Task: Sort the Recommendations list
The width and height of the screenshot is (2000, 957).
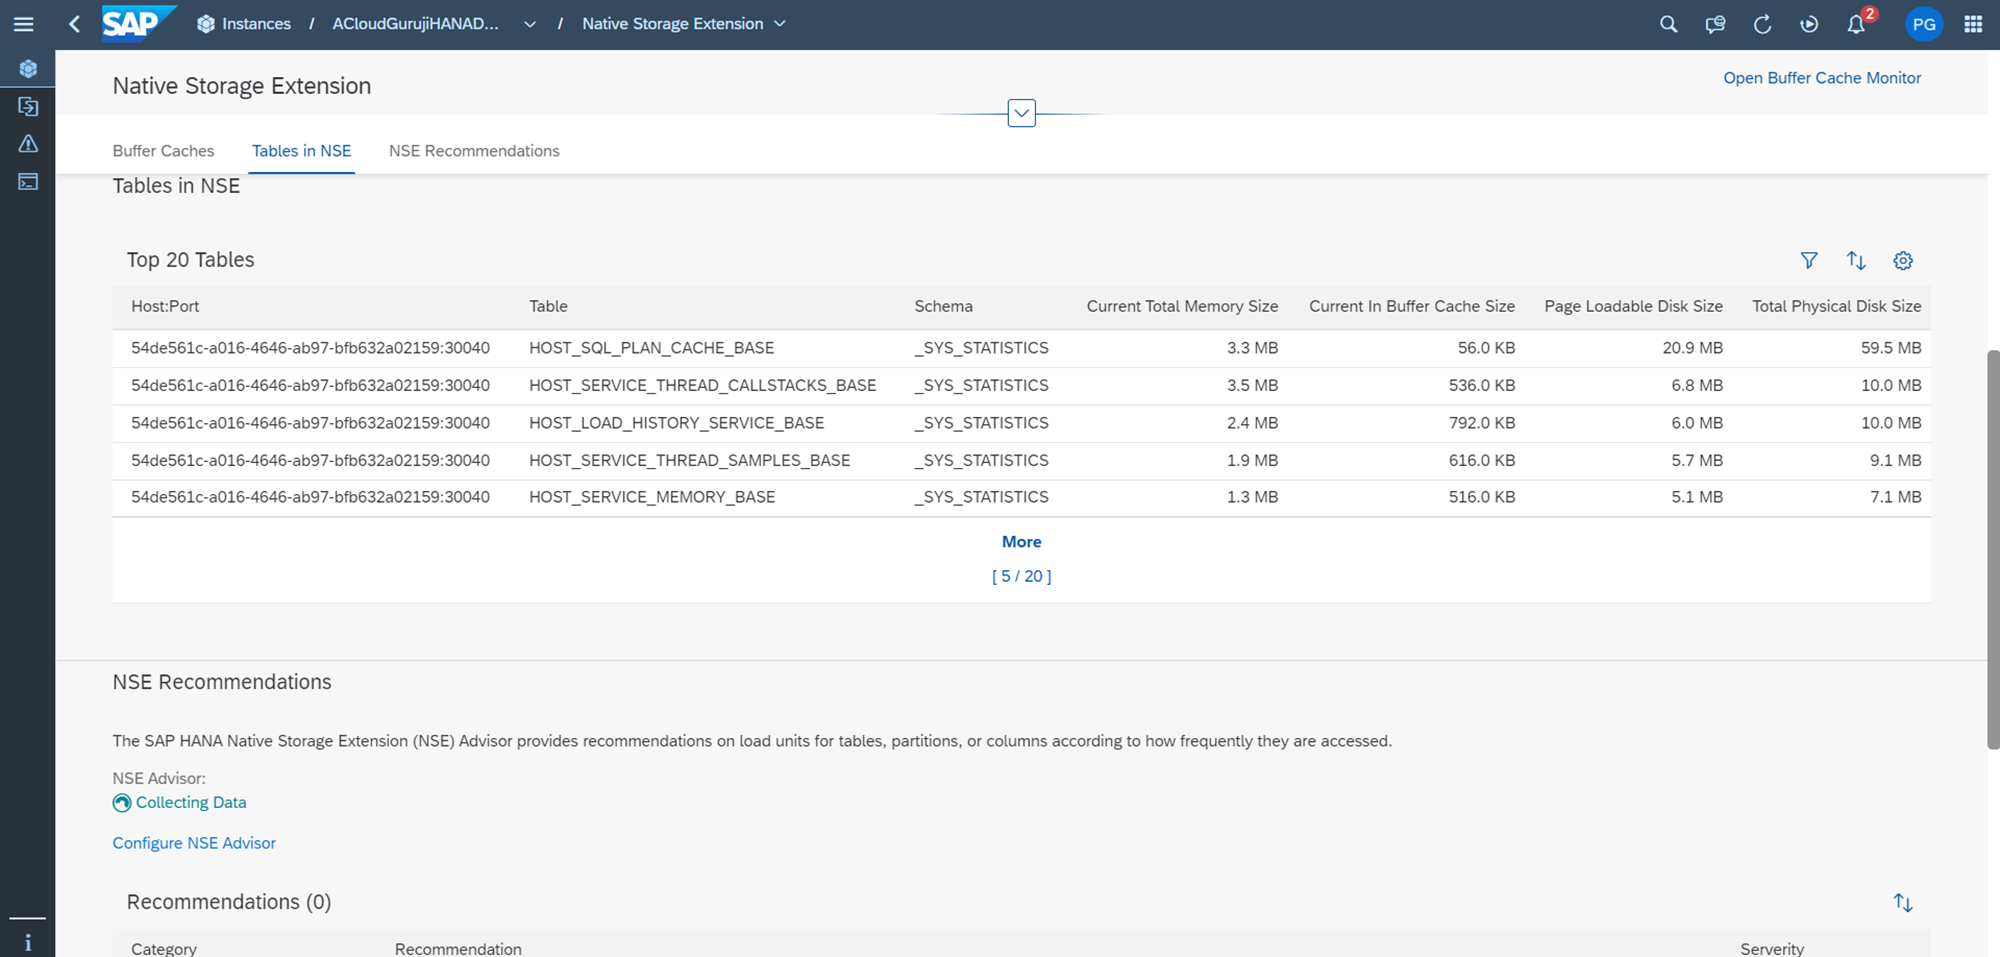Action: point(1903,903)
